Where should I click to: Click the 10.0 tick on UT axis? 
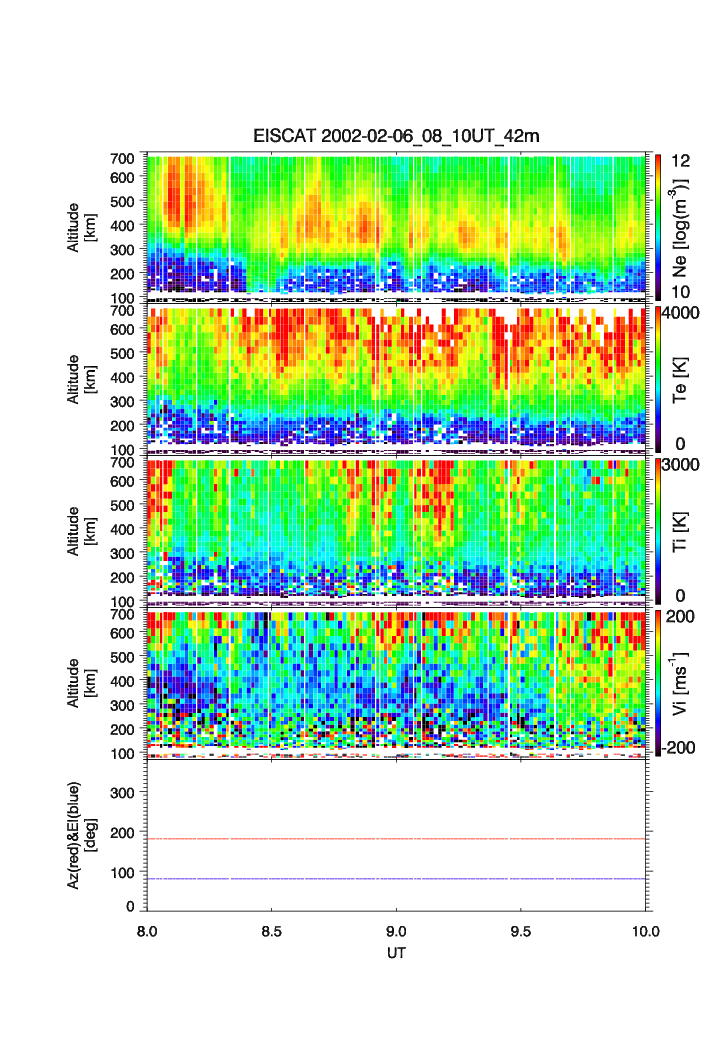point(645,930)
